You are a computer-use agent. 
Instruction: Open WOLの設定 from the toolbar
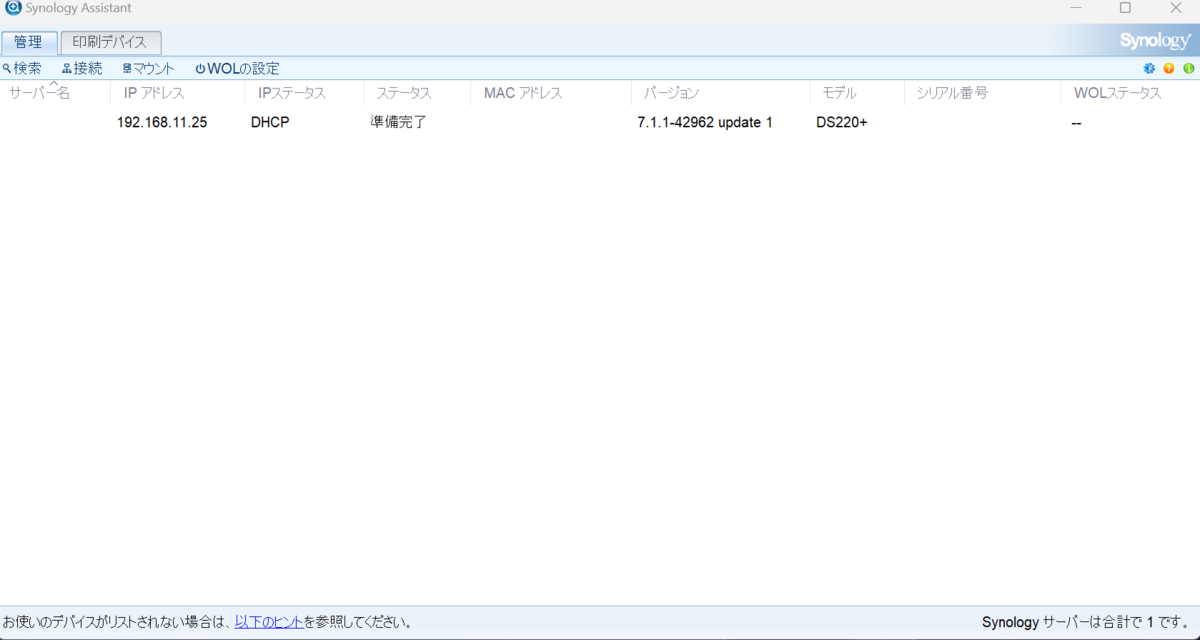(x=237, y=69)
